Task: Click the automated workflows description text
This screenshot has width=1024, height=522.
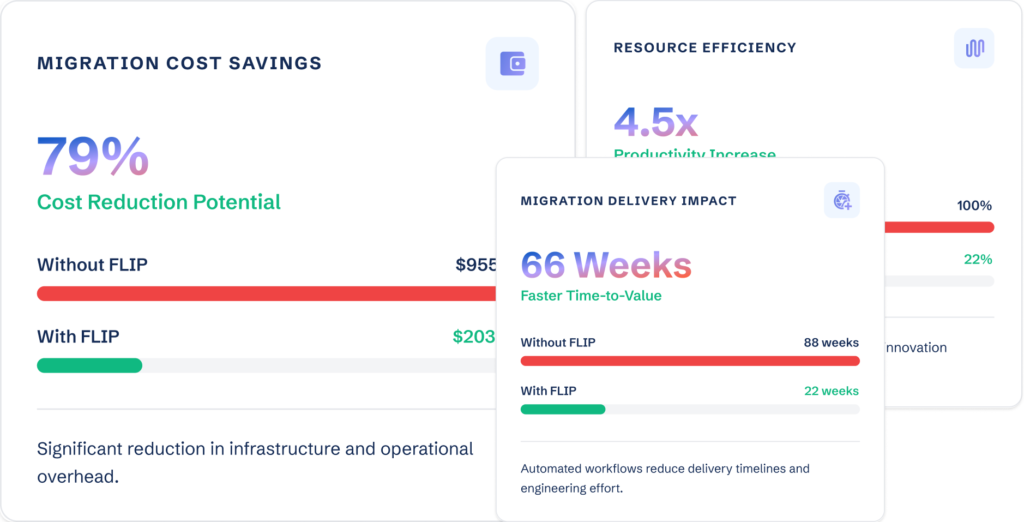Action: pyautogui.click(x=665, y=478)
